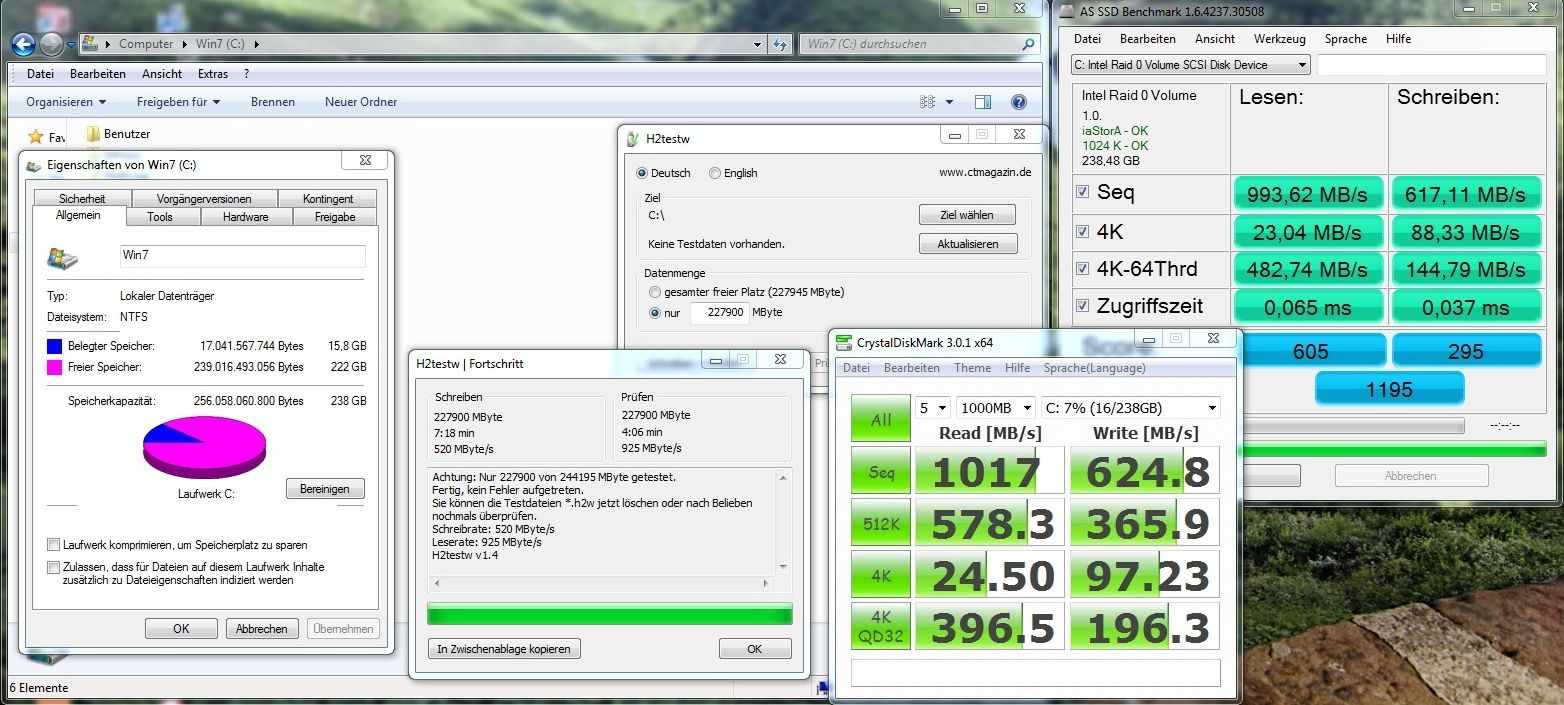Click the Favorites star icon in navigation pane
Screen dimensions: 1564x705
coord(36,136)
